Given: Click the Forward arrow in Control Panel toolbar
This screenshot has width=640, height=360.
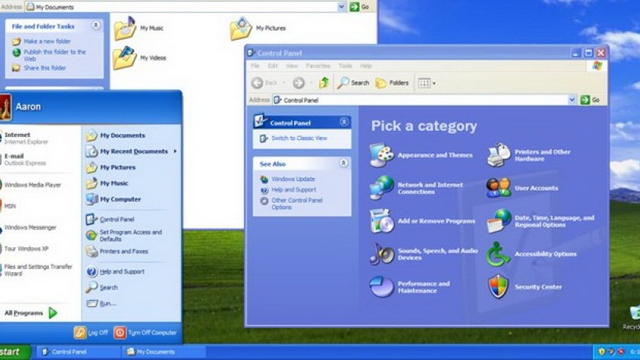Looking at the screenshot, I should (x=299, y=83).
